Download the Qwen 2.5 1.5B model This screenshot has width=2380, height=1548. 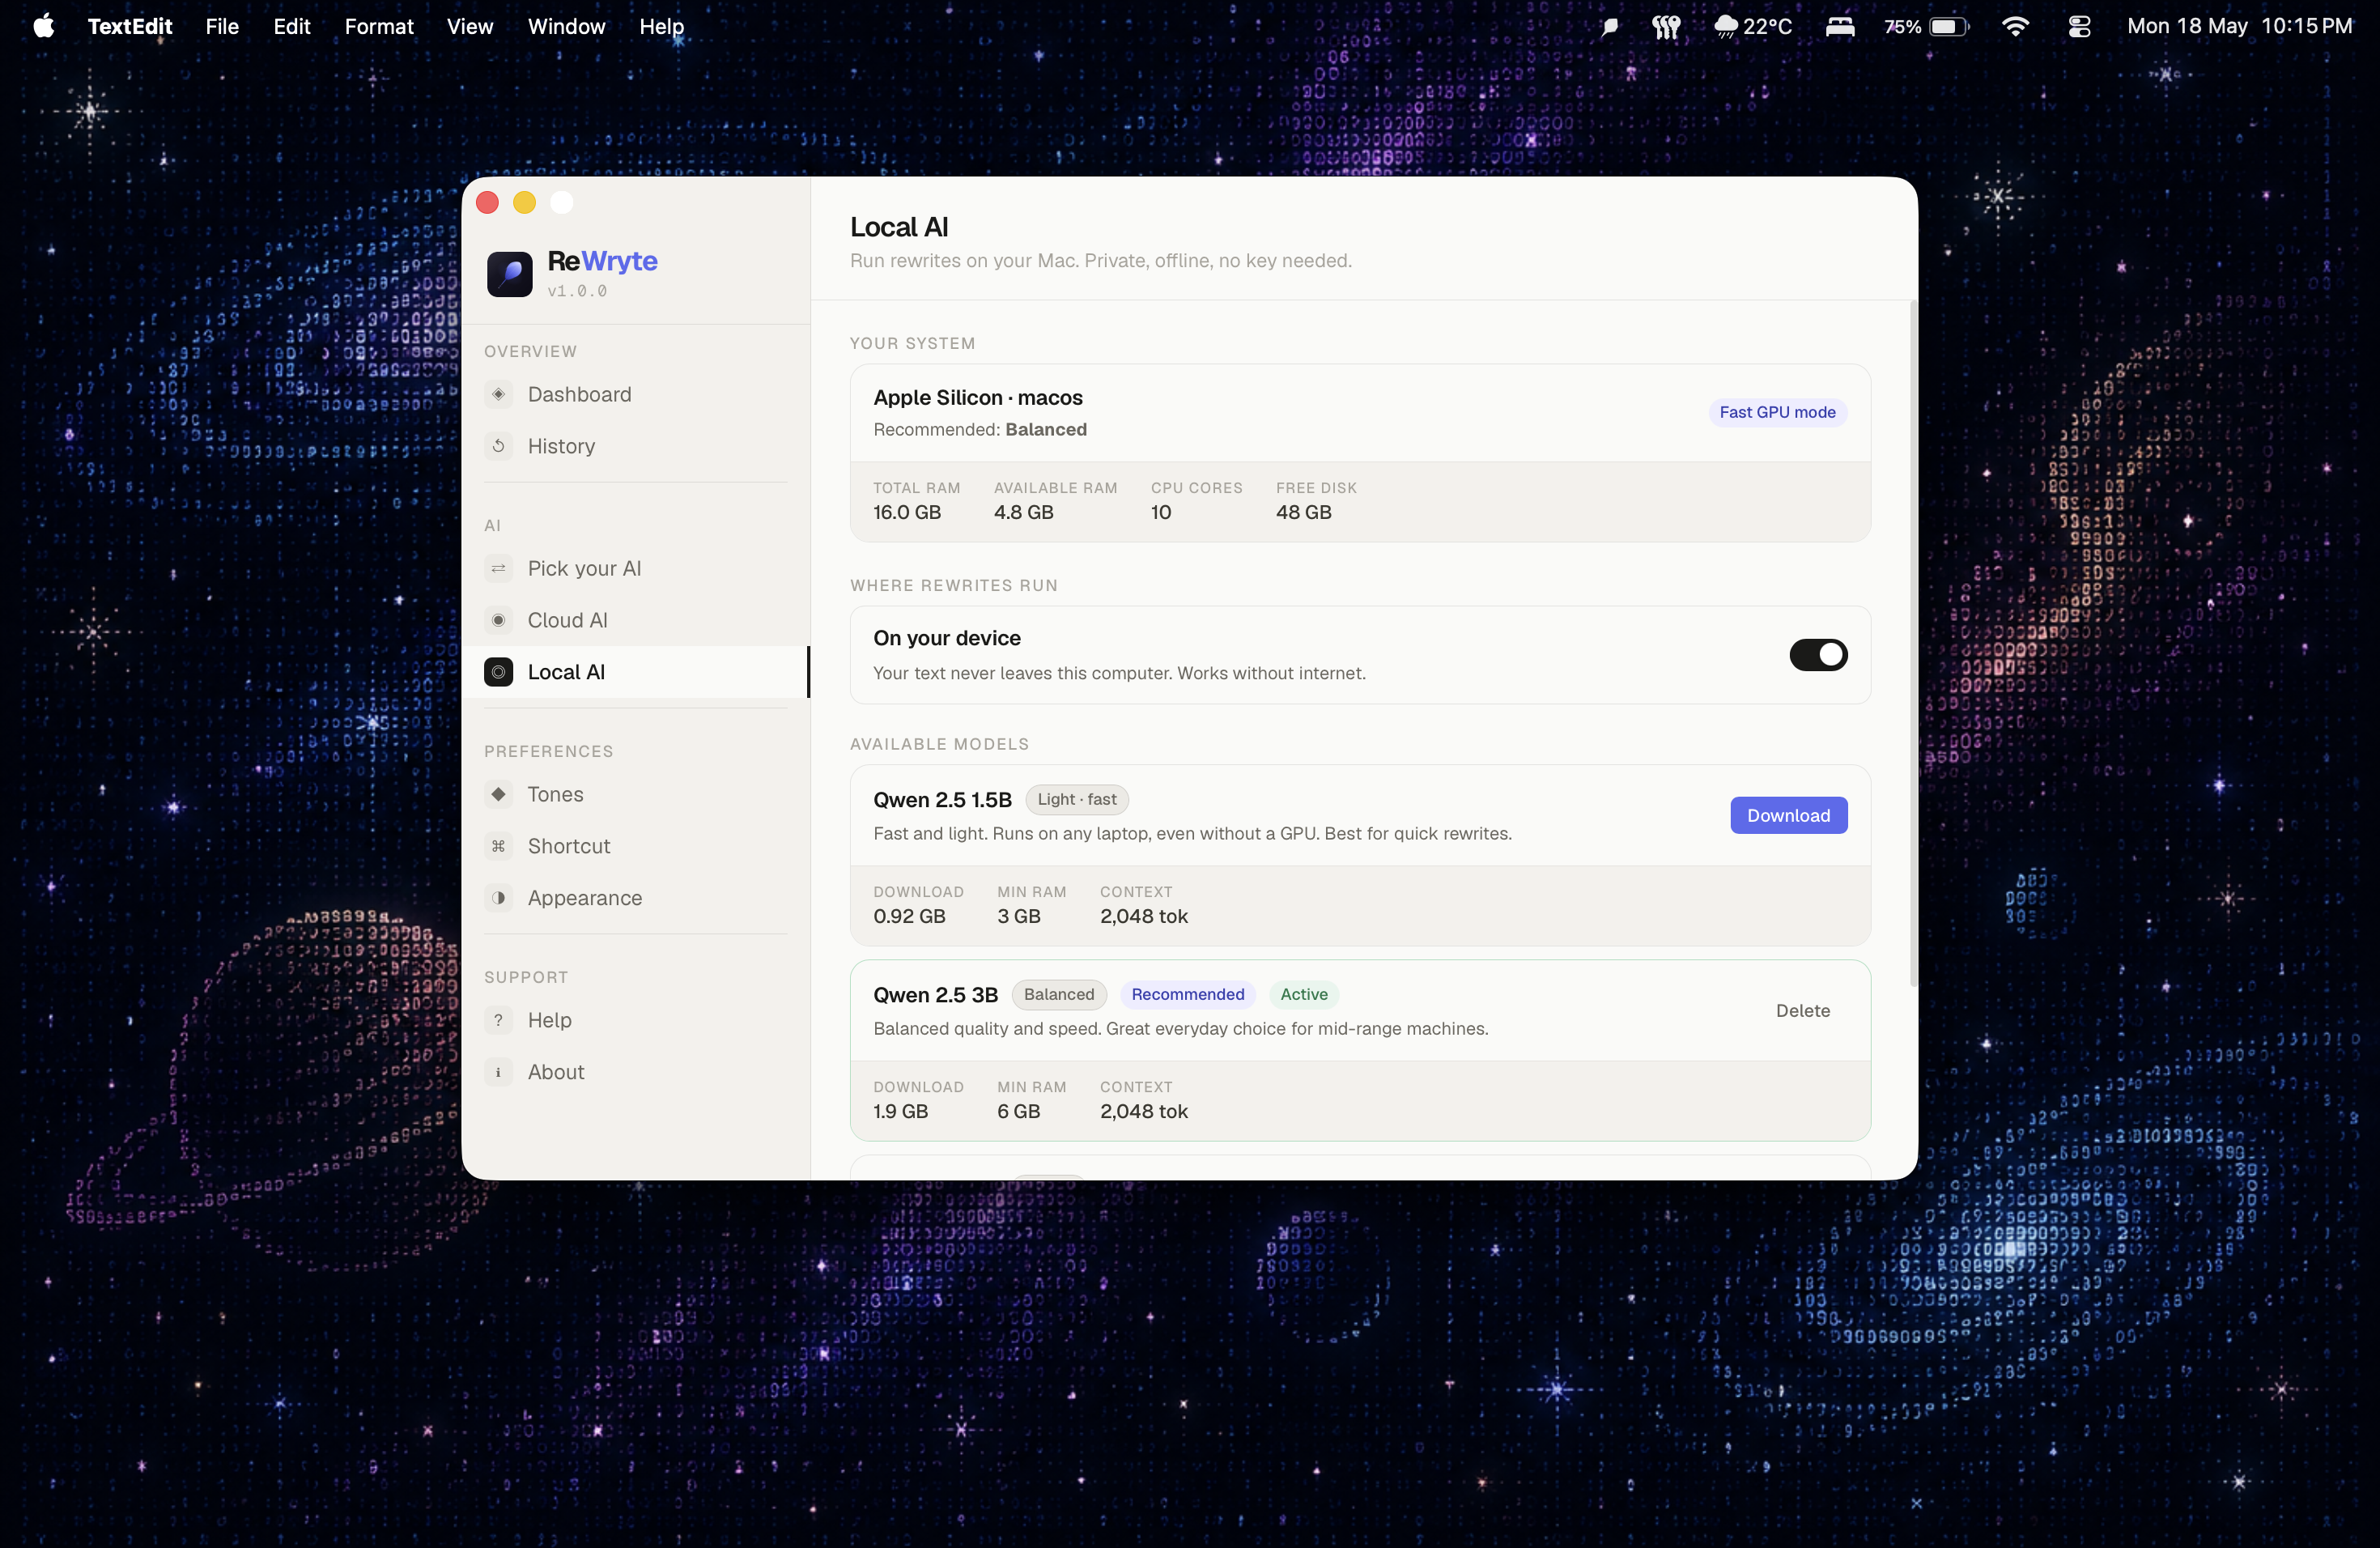[x=1788, y=815]
